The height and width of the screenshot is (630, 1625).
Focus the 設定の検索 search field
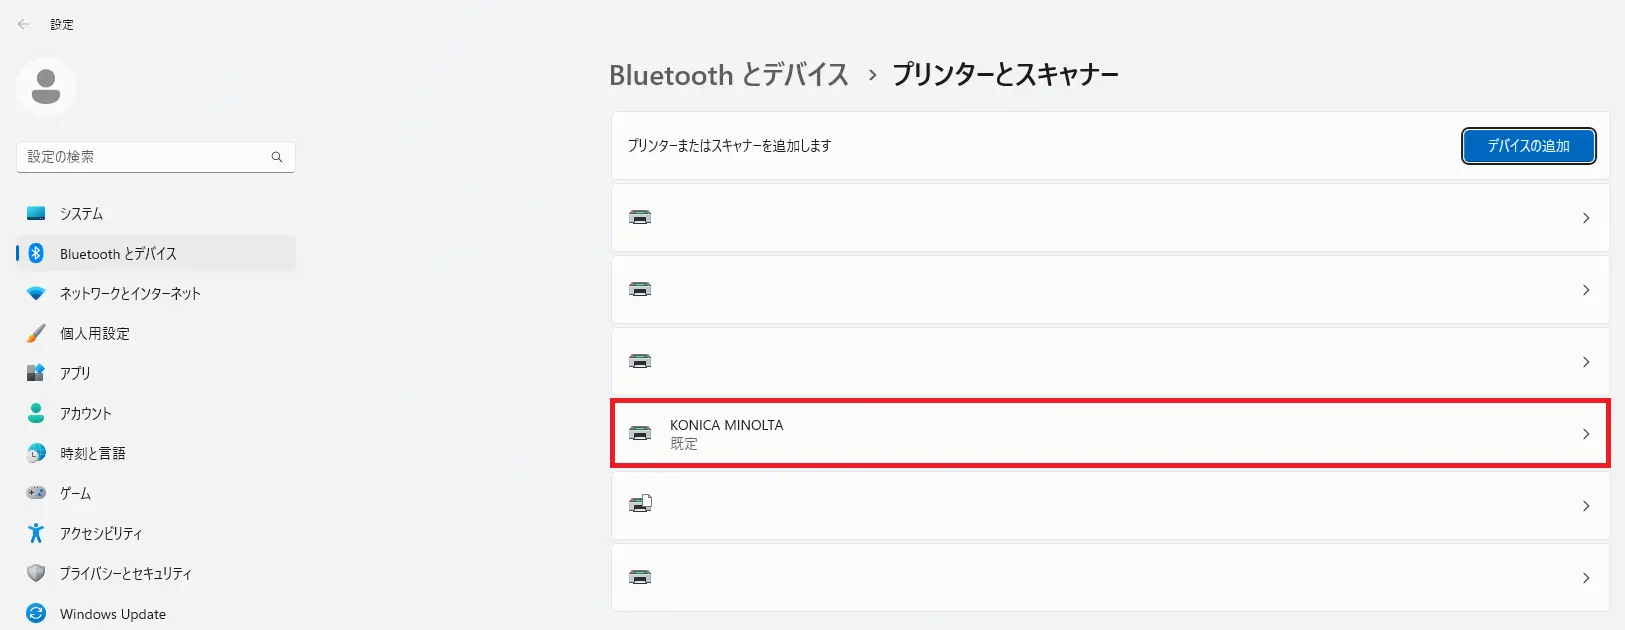tap(145, 157)
